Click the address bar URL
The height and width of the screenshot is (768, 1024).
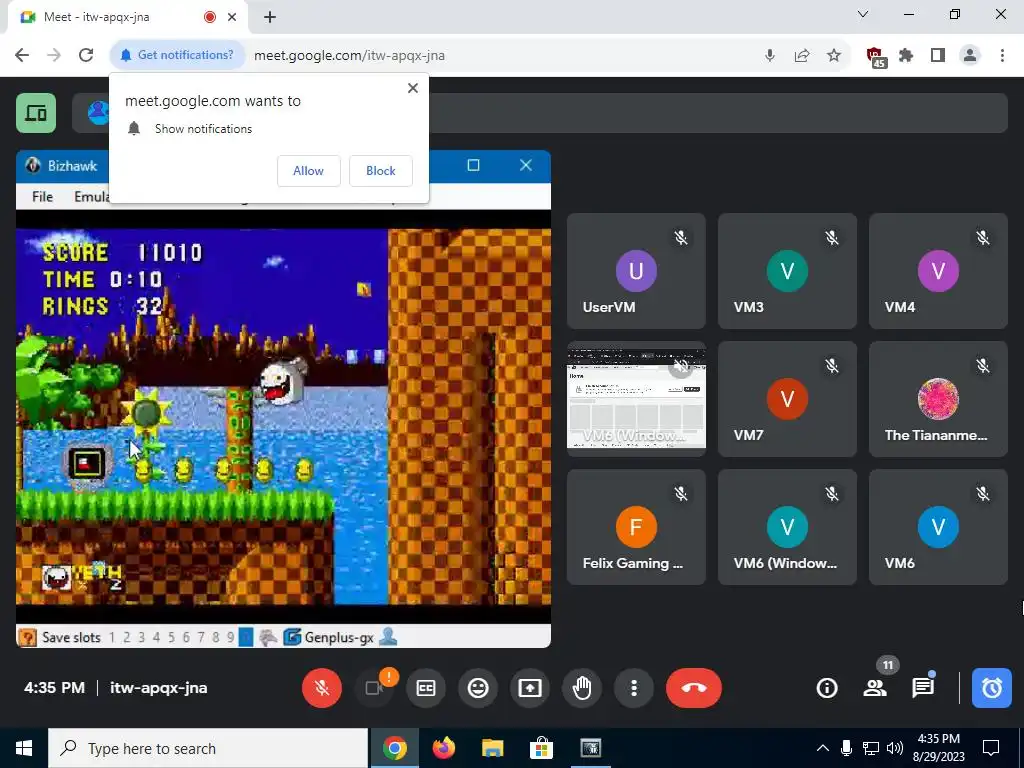tap(349, 56)
